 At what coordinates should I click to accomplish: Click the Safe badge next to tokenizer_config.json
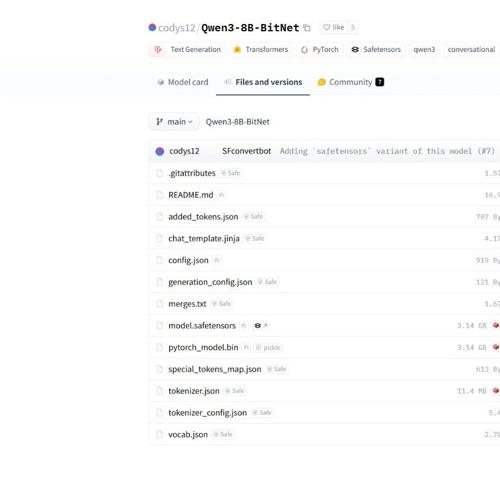(262, 413)
